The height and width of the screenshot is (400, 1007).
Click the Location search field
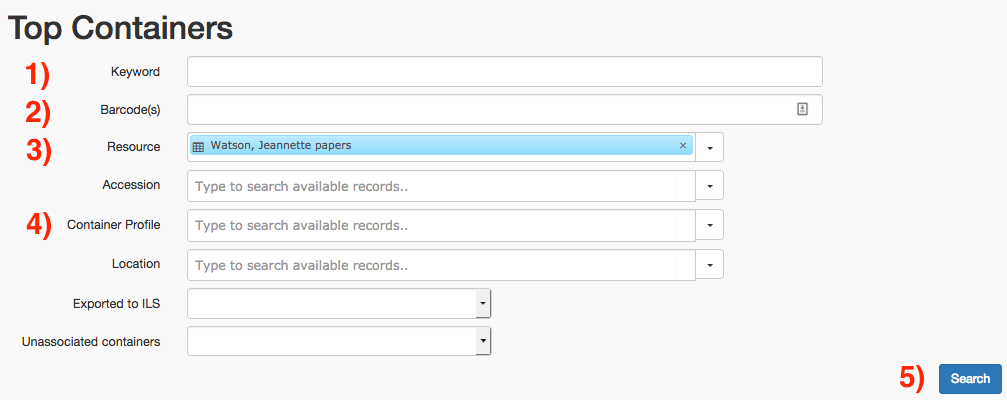coord(441,265)
